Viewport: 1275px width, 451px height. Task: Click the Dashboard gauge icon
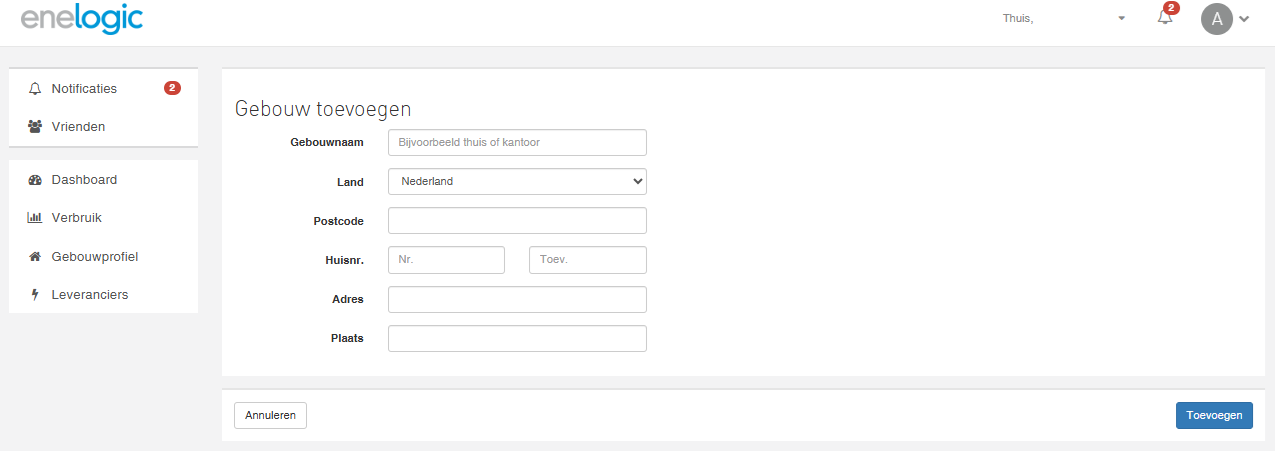pyautogui.click(x=35, y=180)
